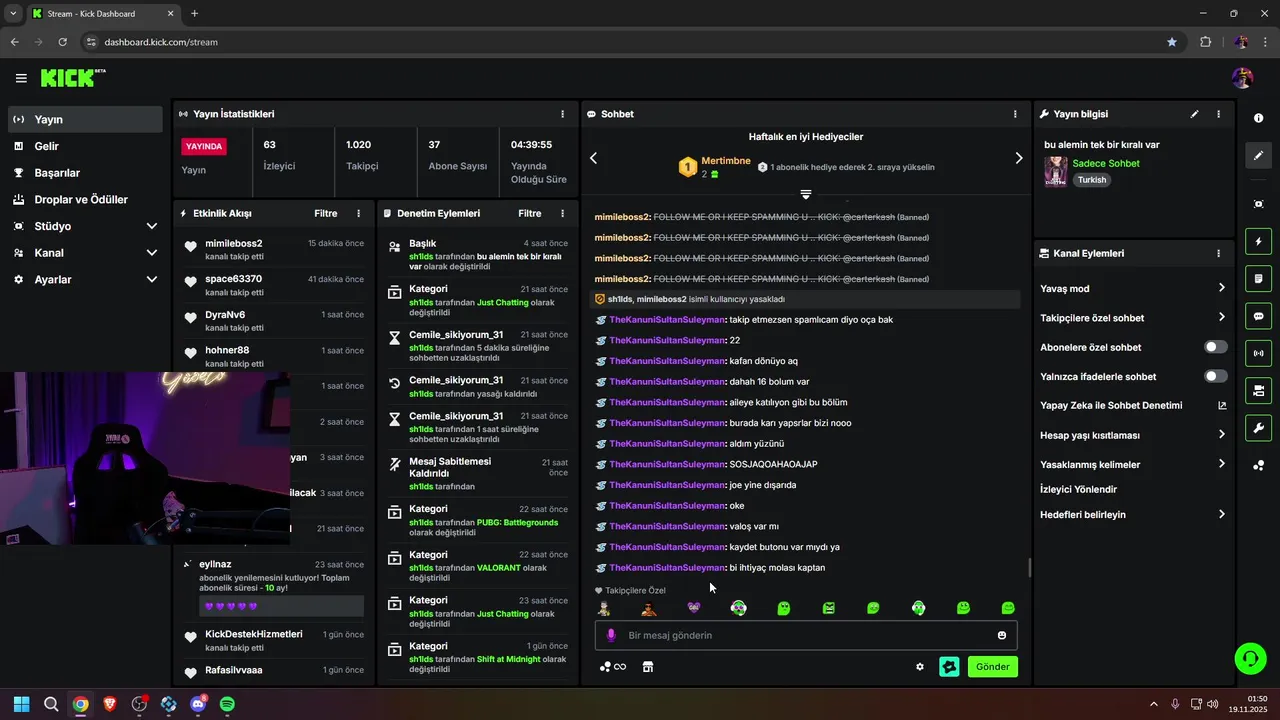Open Hesap yaşı kısıtlaması options chevron
This screenshot has height=720, width=1280.
[x=1221, y=435]
